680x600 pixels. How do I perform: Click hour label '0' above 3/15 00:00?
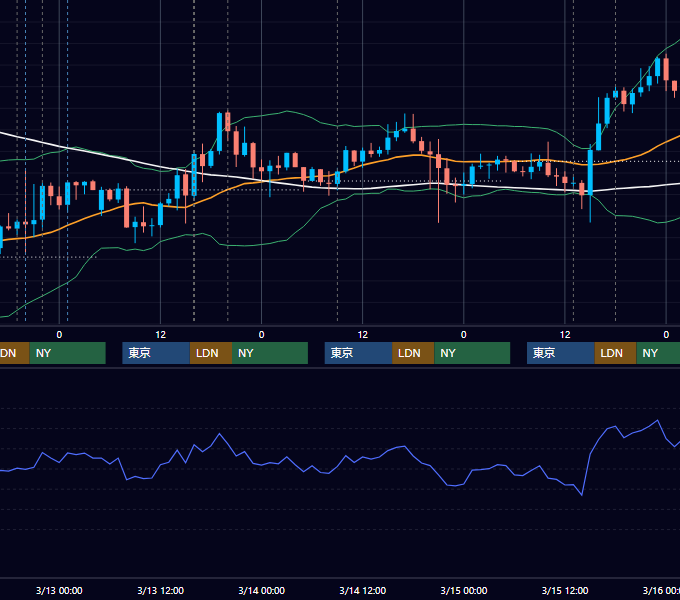click(464, 335)
